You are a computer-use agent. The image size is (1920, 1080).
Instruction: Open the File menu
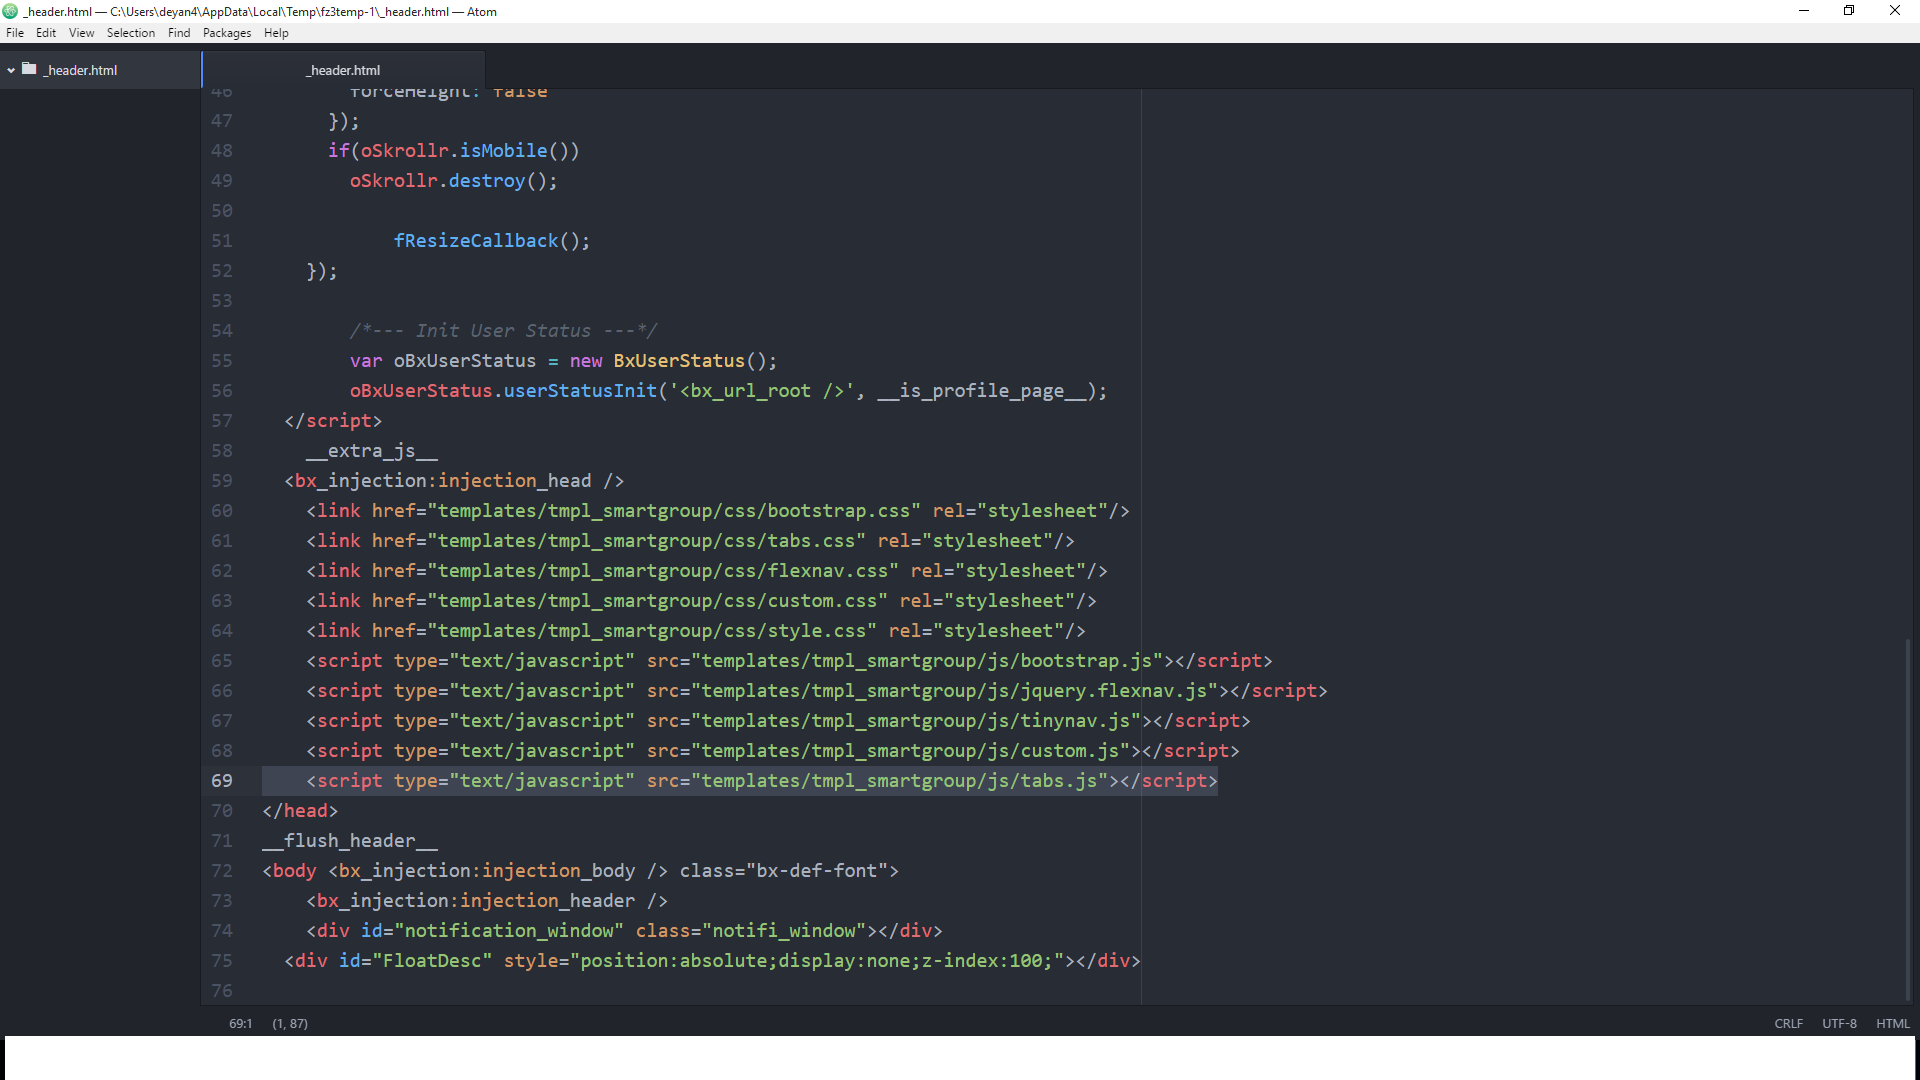[x=15, y=33]
